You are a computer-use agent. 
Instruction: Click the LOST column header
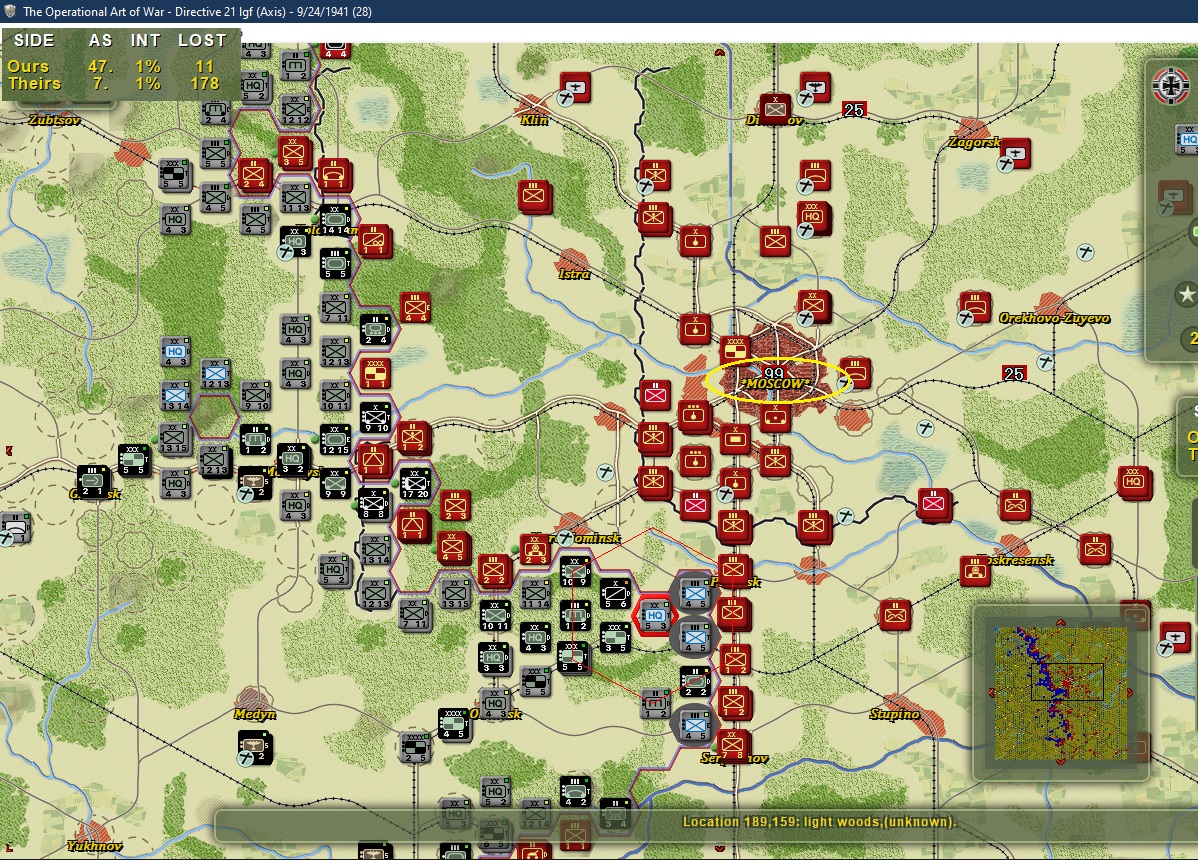pyautogui.click(x=202, y=40)
